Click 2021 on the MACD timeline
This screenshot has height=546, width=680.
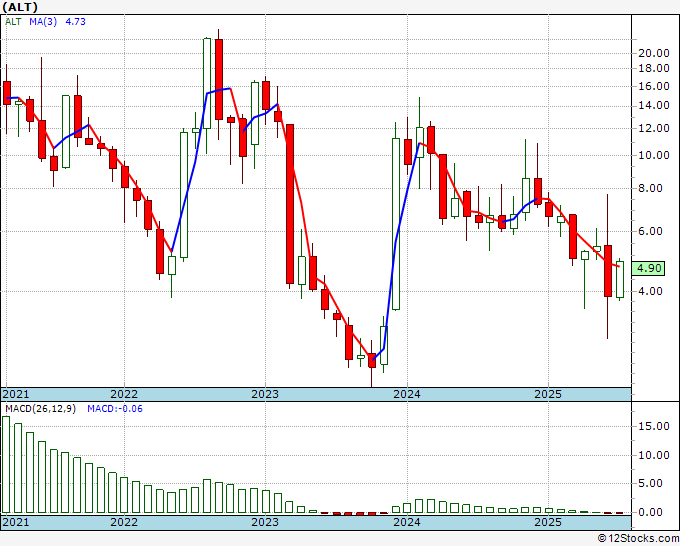click(x=16, y=522)
